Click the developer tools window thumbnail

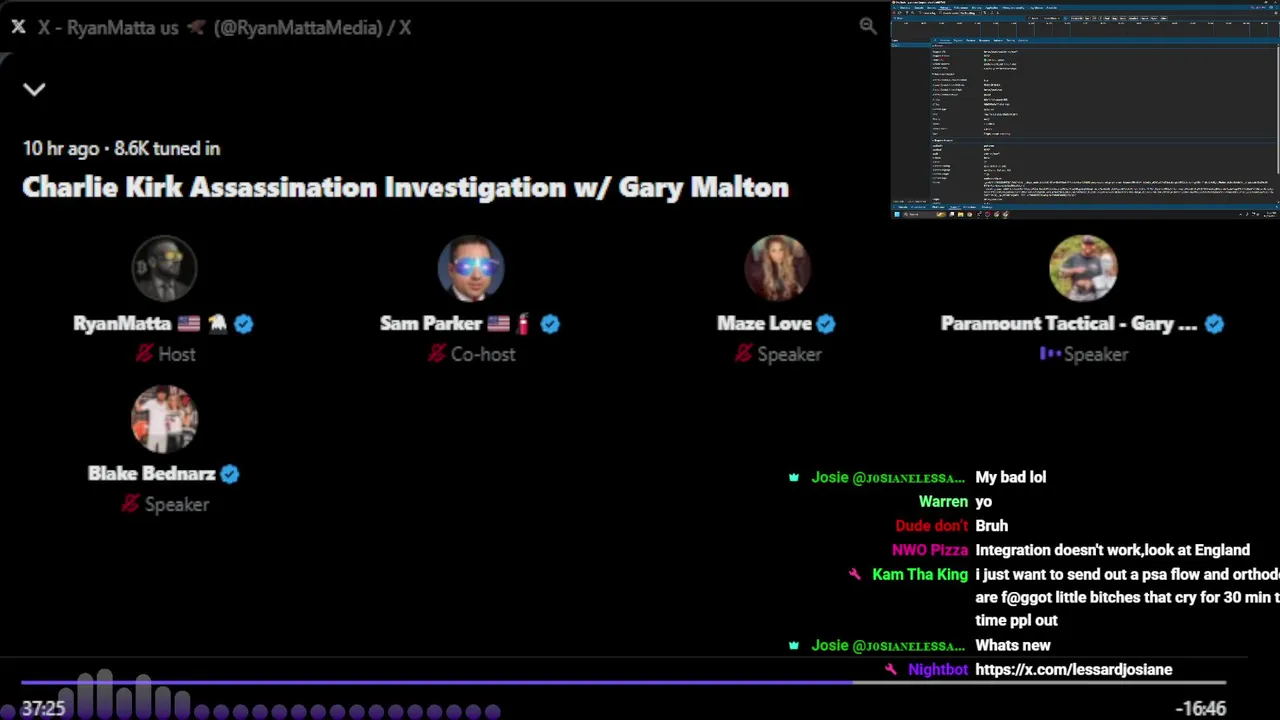point(1085,110)
